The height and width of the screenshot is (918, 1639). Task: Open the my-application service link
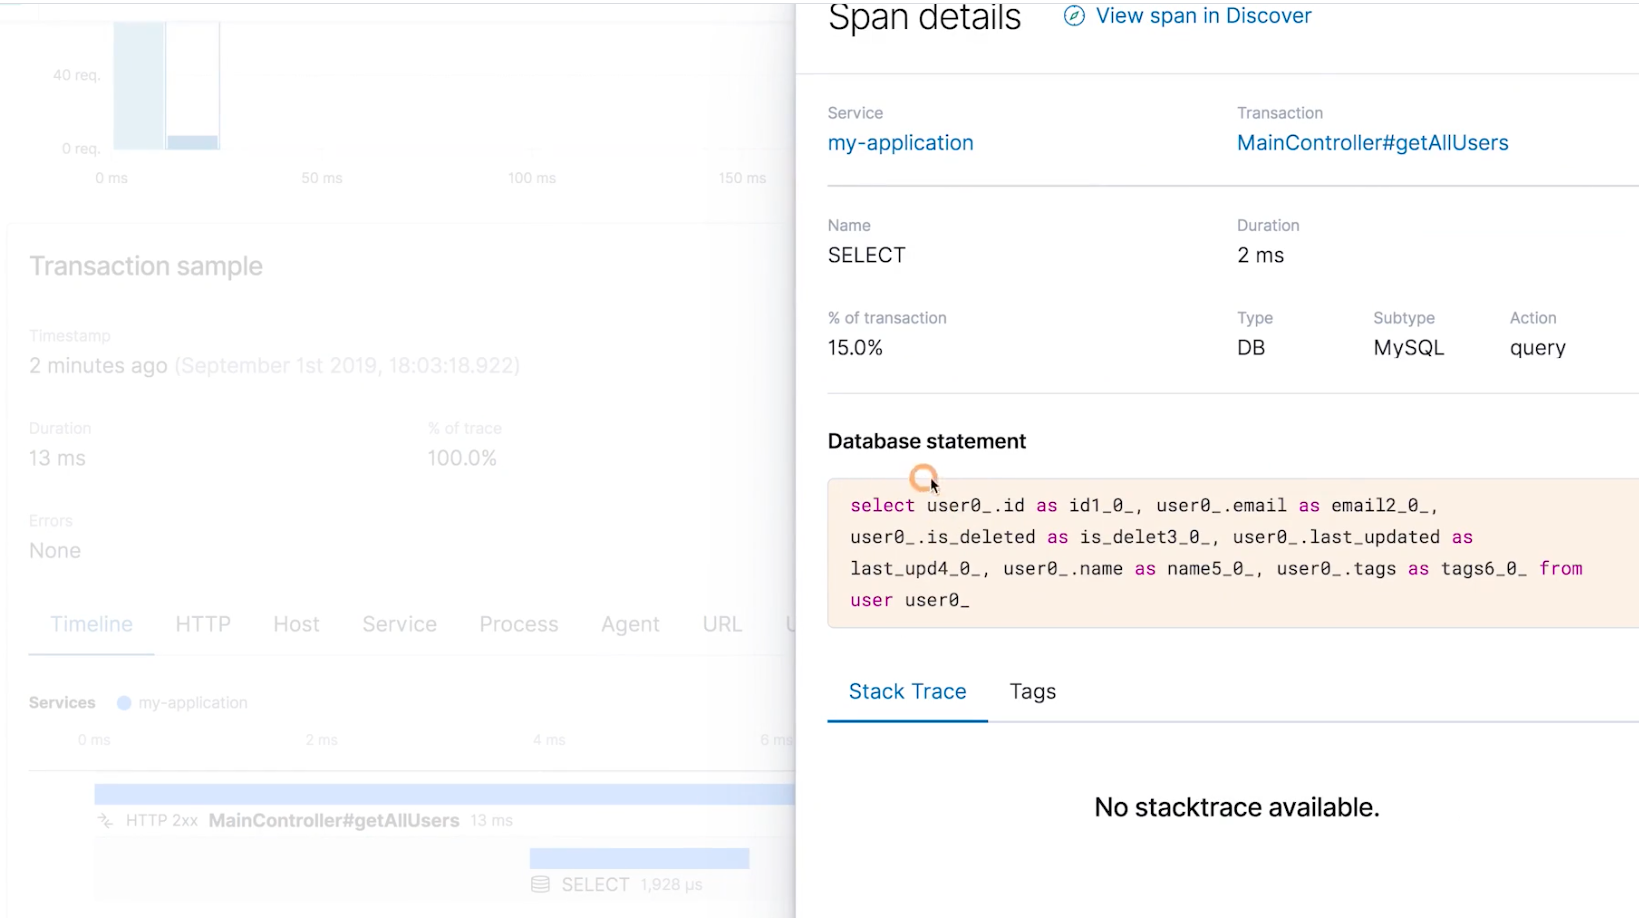pyautogui.click(x=900, y=143)
